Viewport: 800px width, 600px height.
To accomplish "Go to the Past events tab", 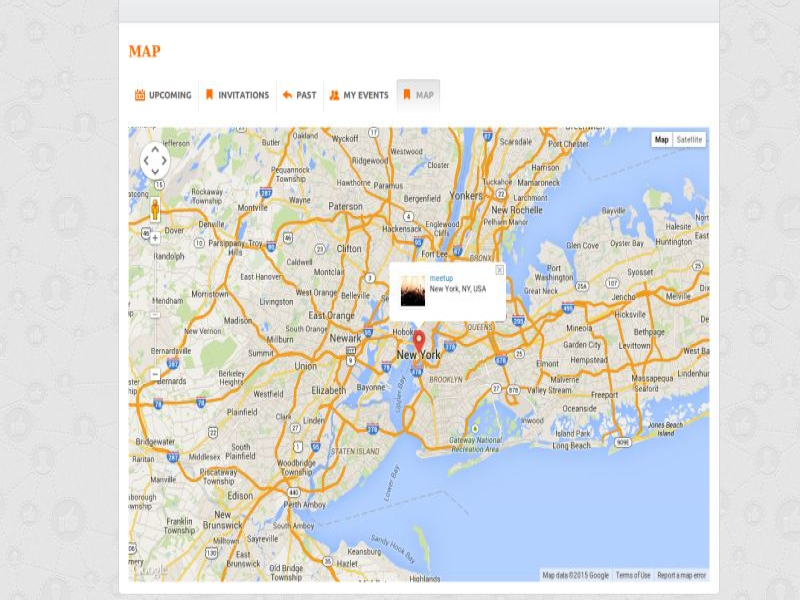I will [299, 96].
